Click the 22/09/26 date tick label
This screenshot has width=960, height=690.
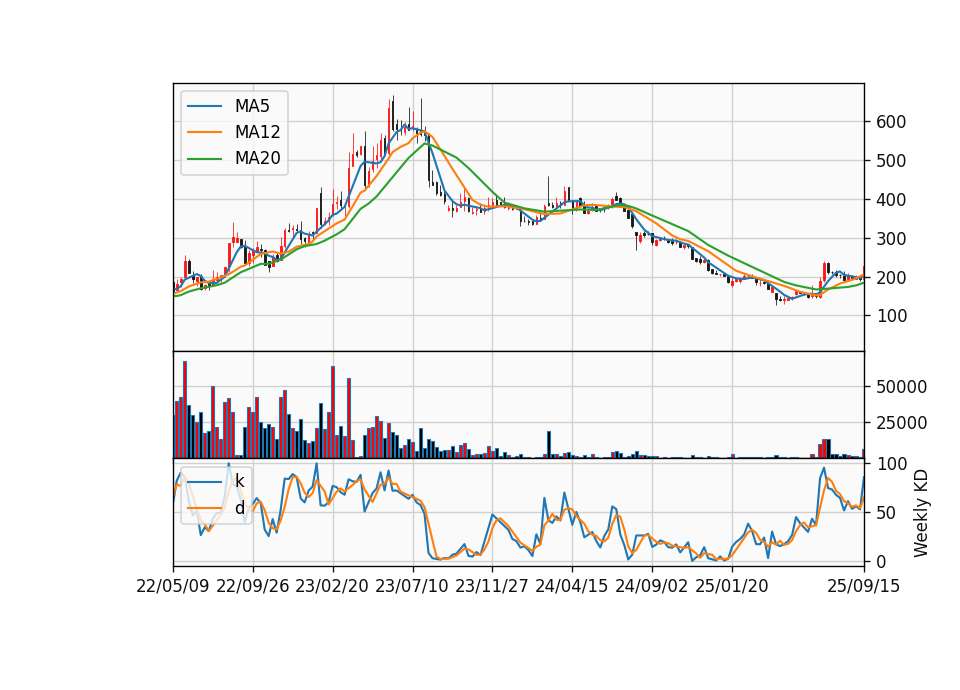[253, 586]
